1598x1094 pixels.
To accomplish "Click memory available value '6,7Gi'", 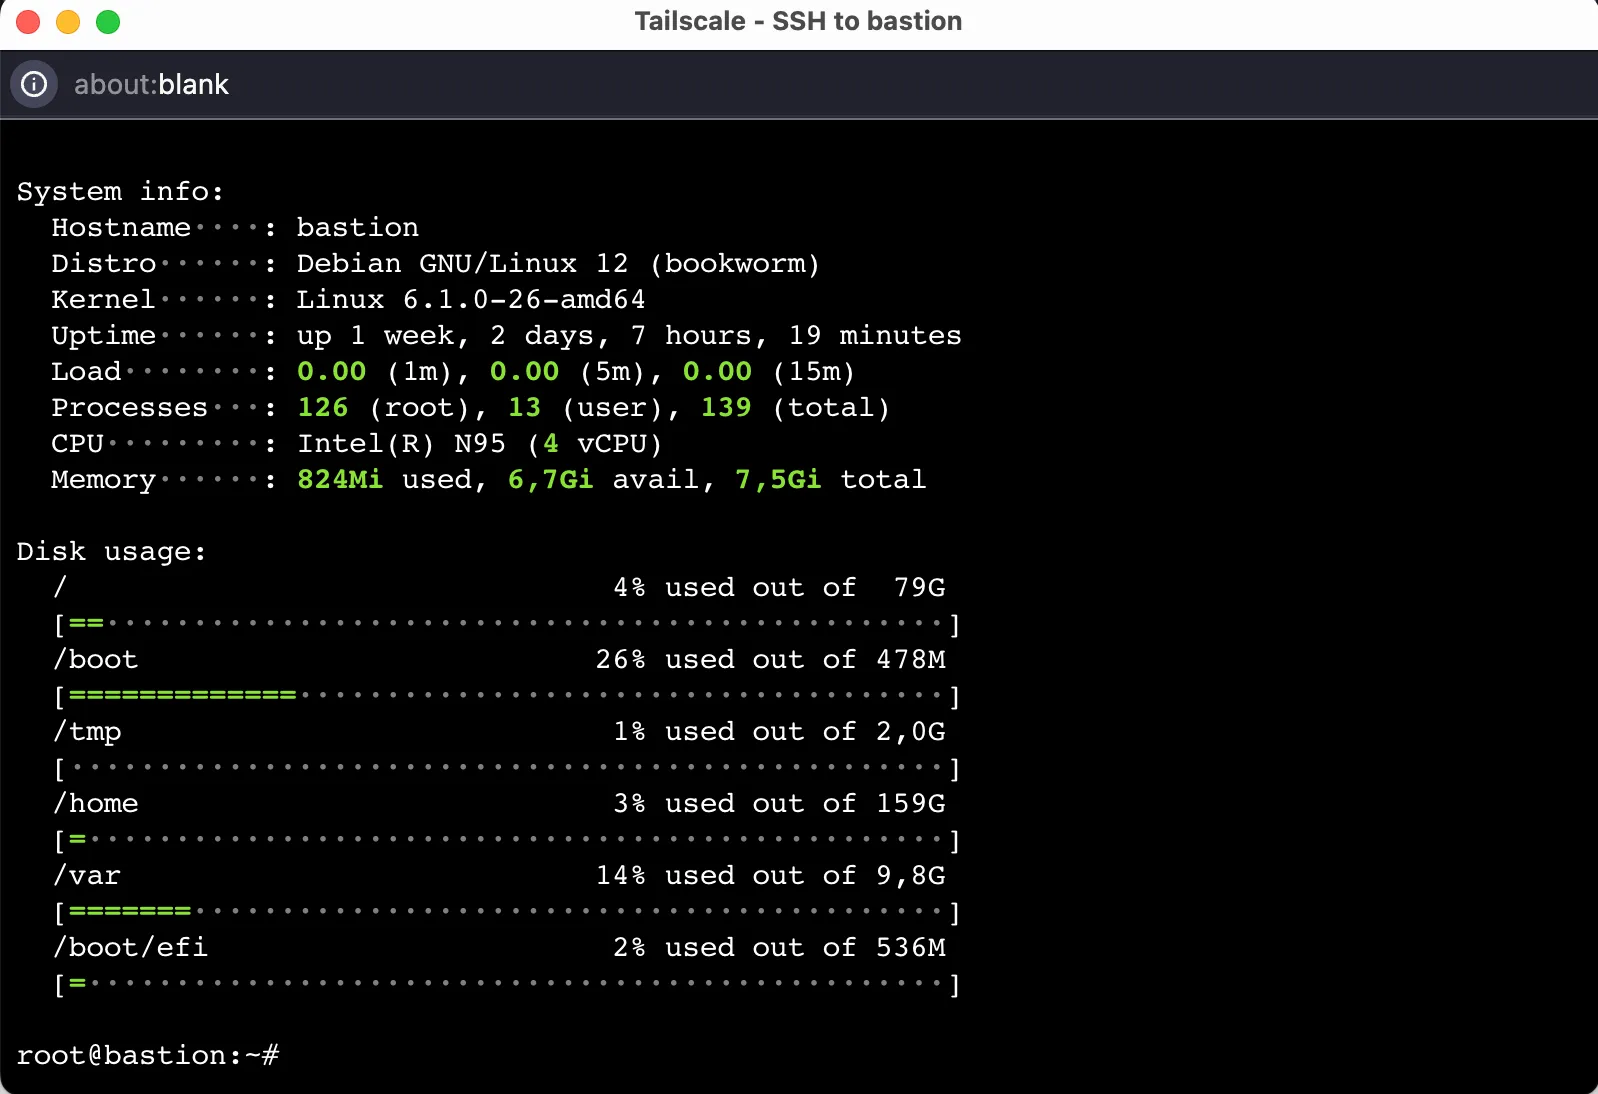I will coord(550,480).
